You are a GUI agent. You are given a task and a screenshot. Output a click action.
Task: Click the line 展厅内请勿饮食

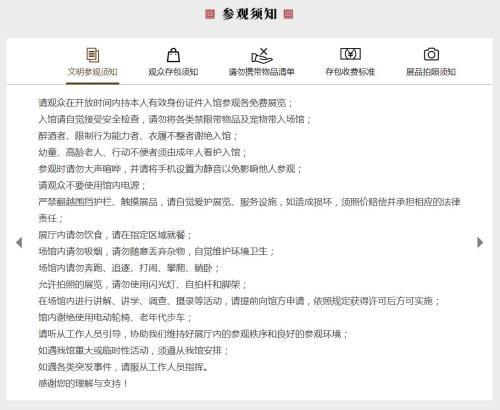point(115,235)
